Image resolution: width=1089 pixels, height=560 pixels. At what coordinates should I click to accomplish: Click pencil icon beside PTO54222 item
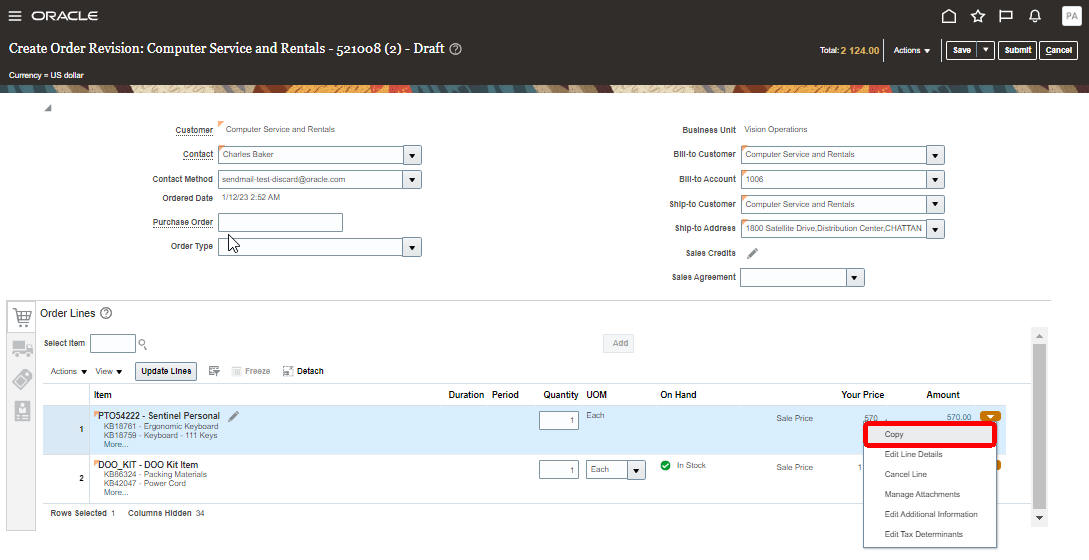pos(233,416)
